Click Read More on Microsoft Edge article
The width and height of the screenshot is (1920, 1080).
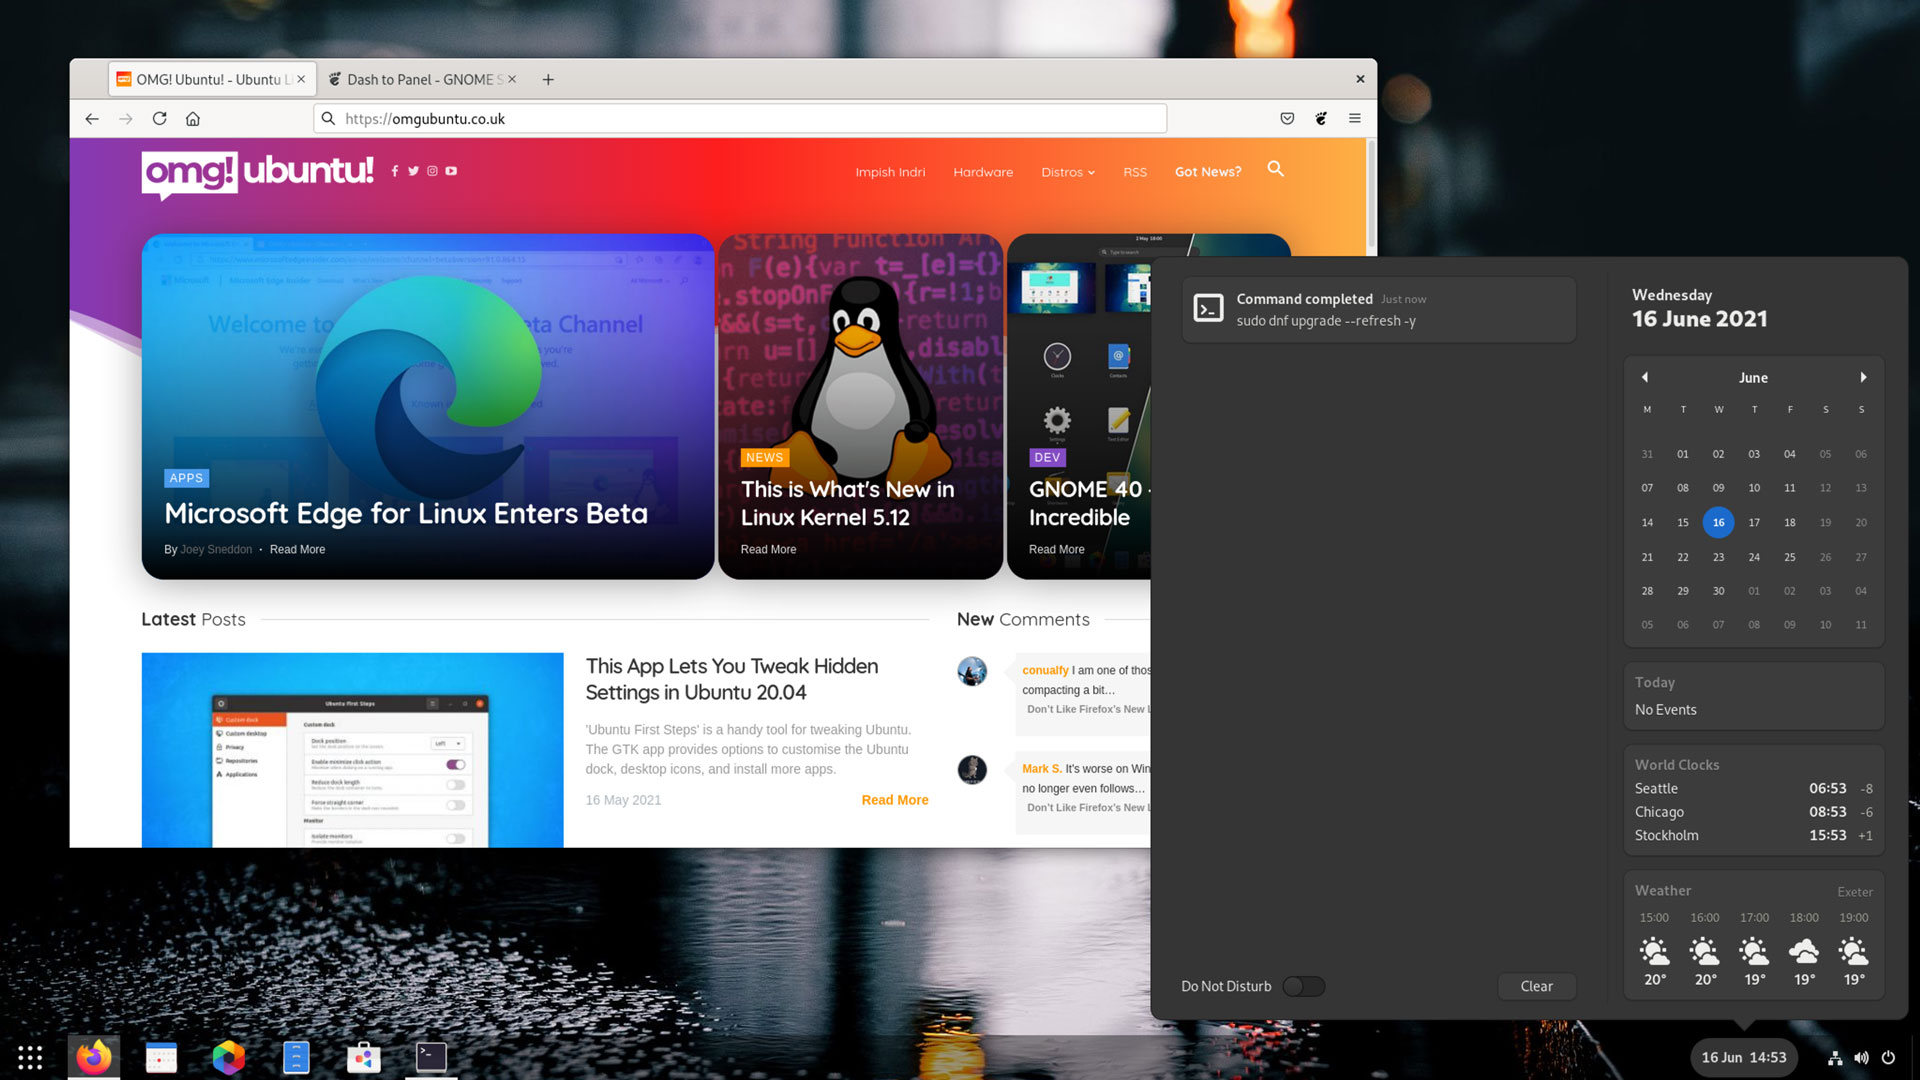pyautogui.click(x=297, y=550)
